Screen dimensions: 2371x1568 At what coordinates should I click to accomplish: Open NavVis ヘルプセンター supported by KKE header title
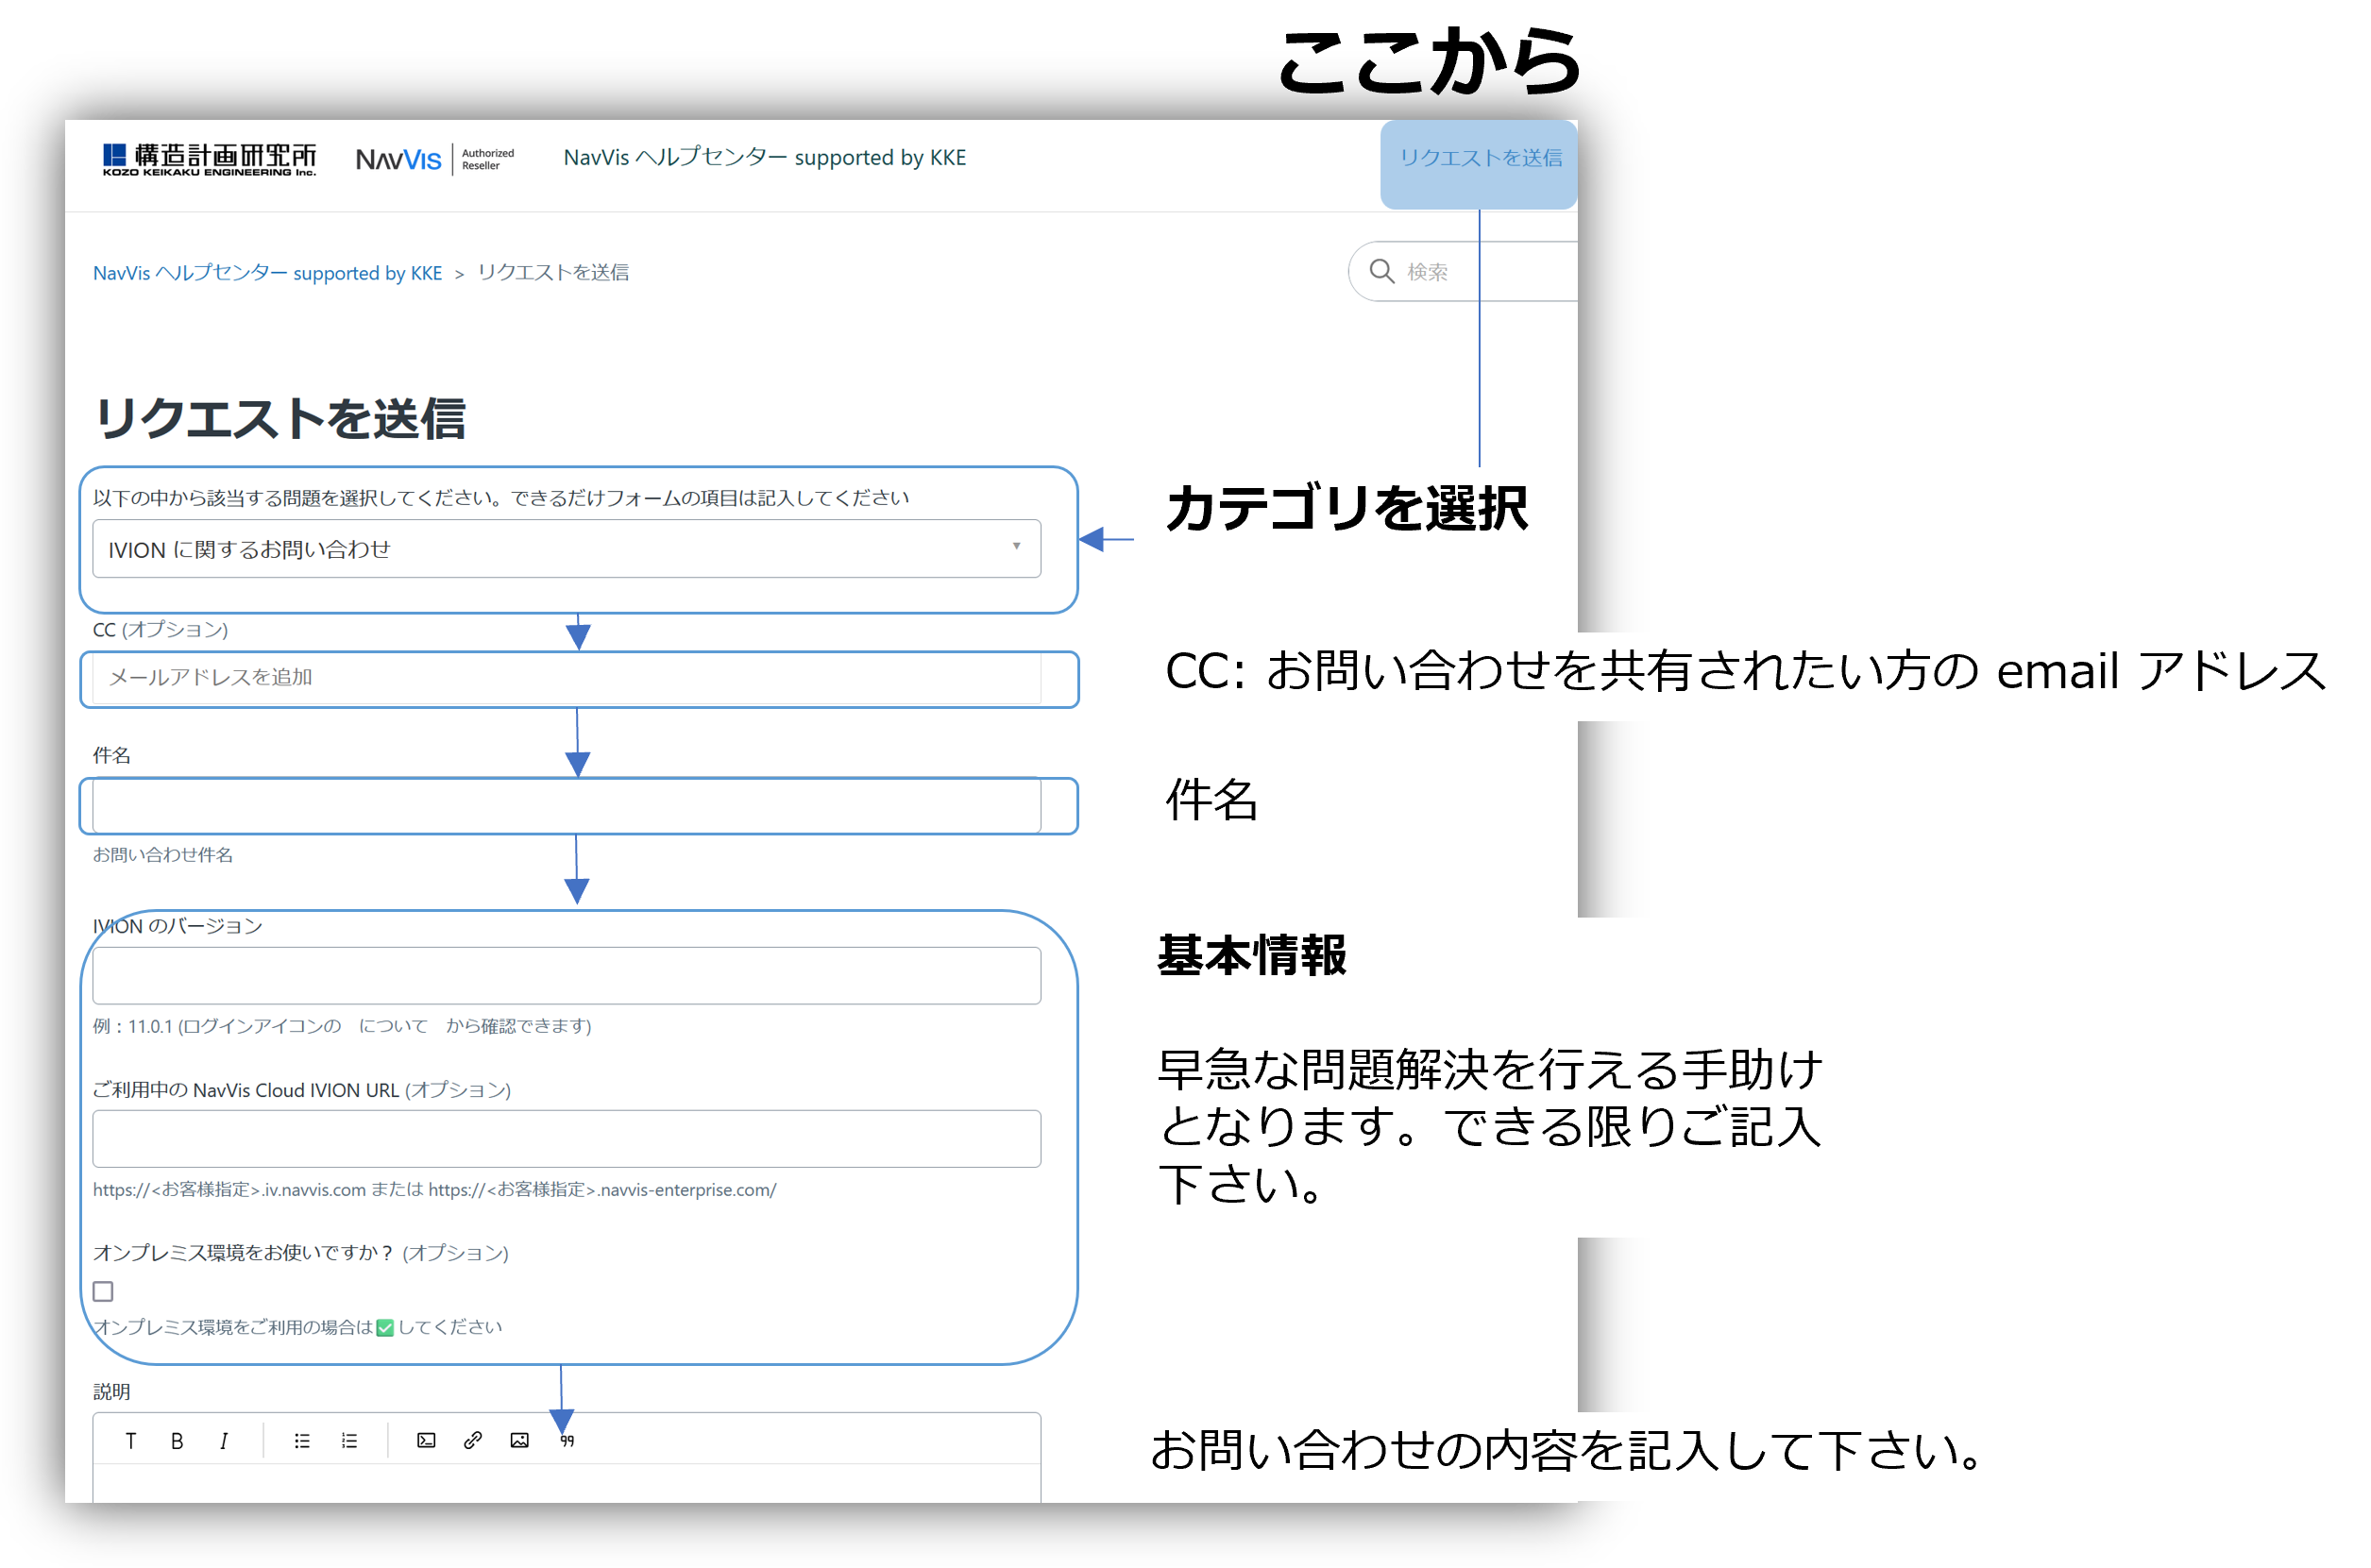click(x=765, y=158)
